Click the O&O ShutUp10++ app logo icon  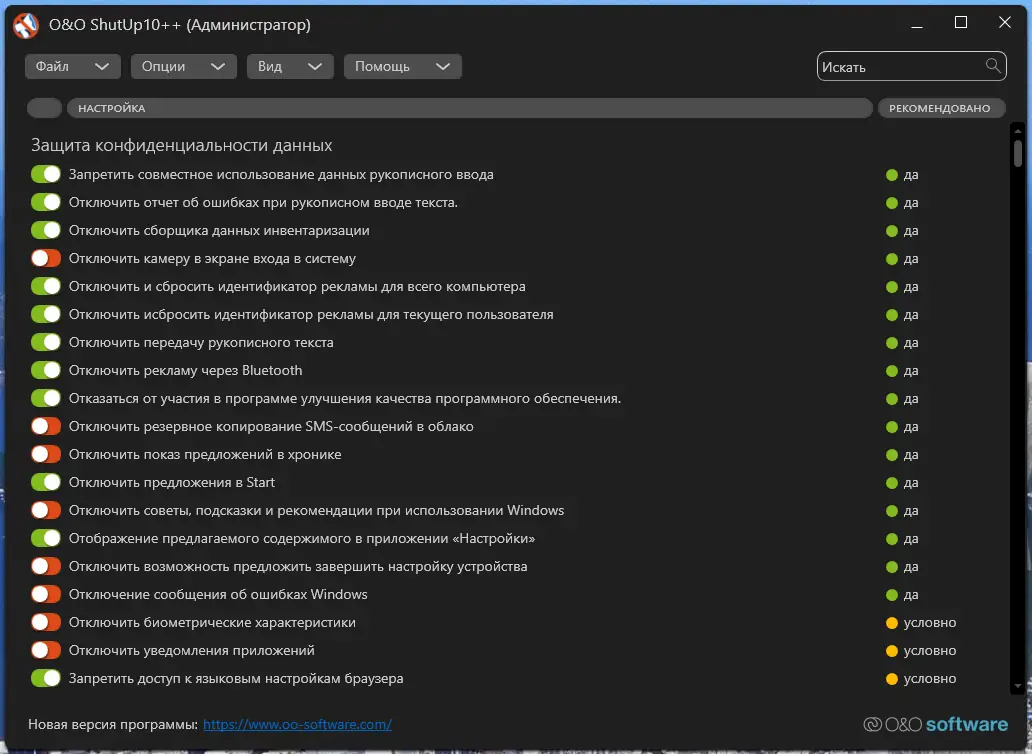coord(26,25)
